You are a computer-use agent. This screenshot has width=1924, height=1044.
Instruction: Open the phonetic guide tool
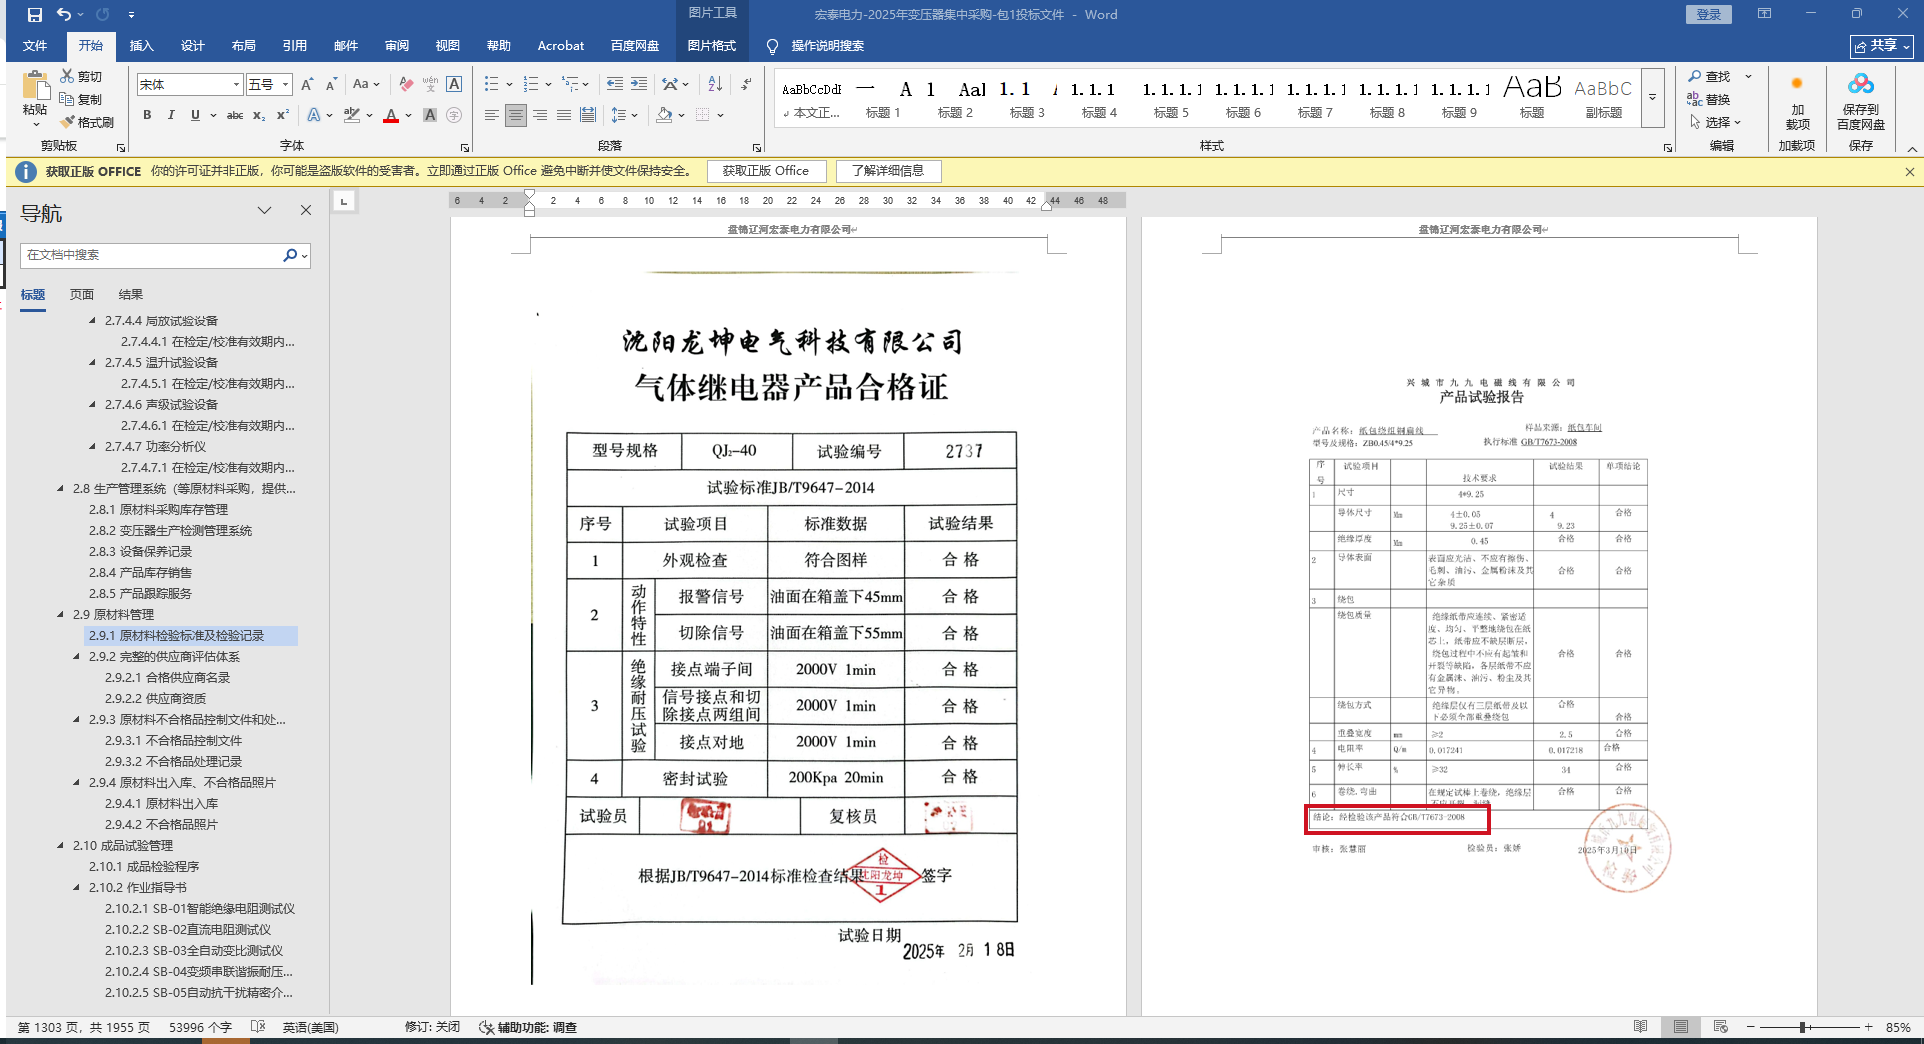tap(430, 85)
